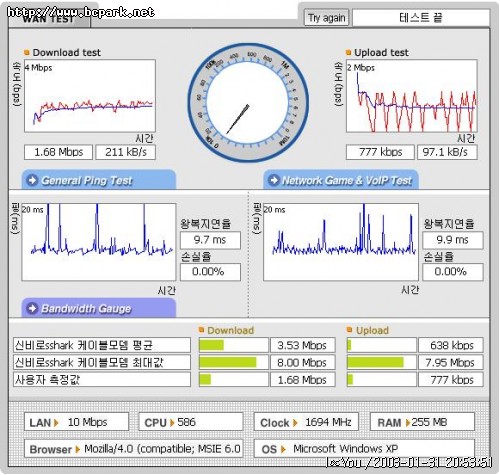Click the 1.68 Mbps user download bar
The width and height of the screenshot is (500, 475).
click(233, 380)
